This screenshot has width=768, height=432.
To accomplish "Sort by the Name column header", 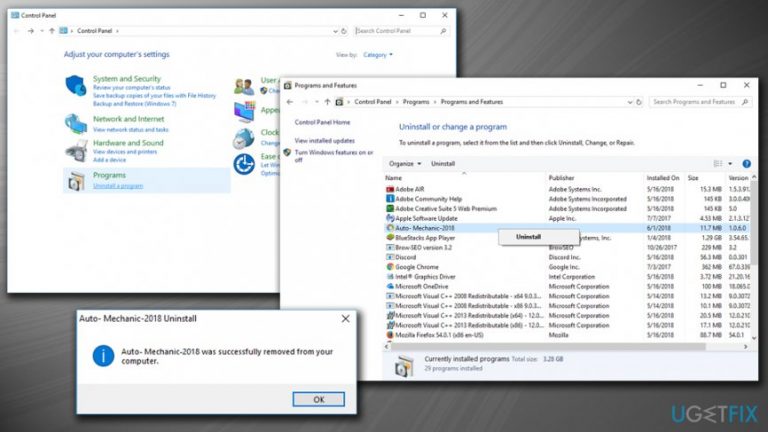I will click(464, 178).
